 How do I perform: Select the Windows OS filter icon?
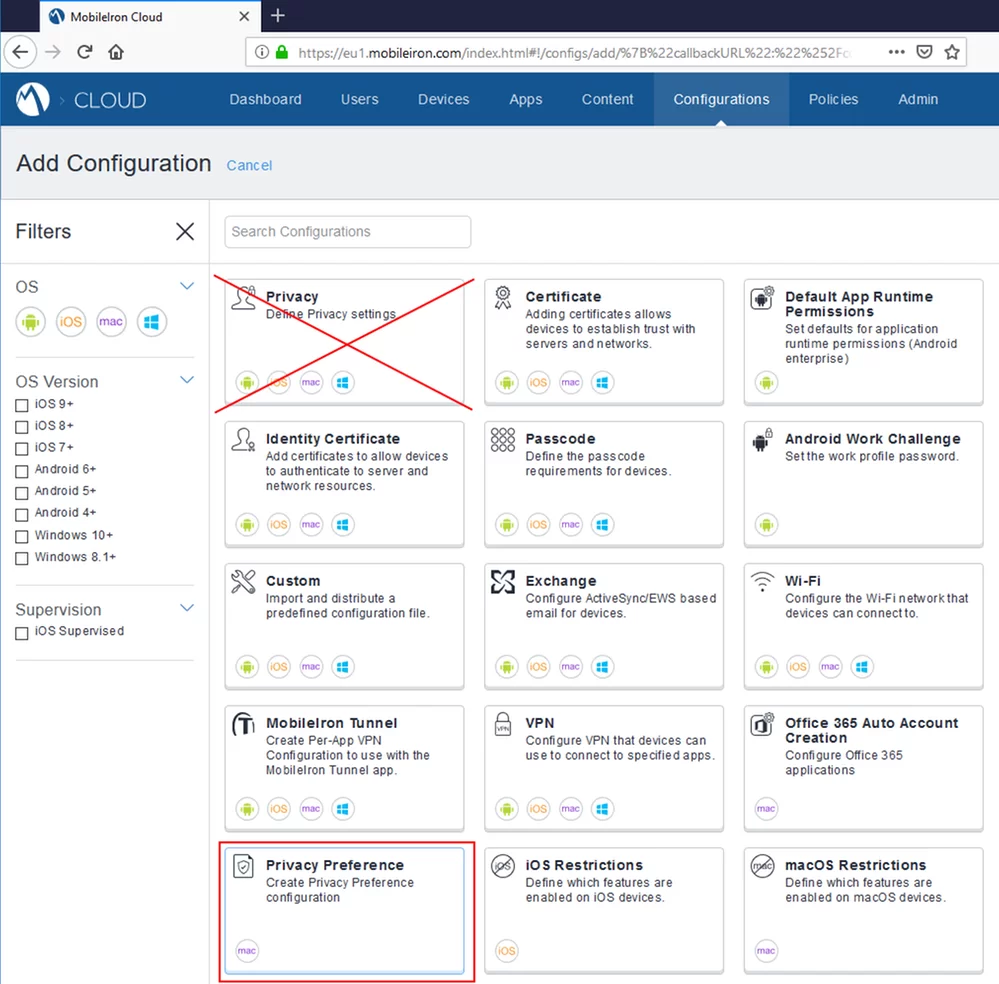152,322
